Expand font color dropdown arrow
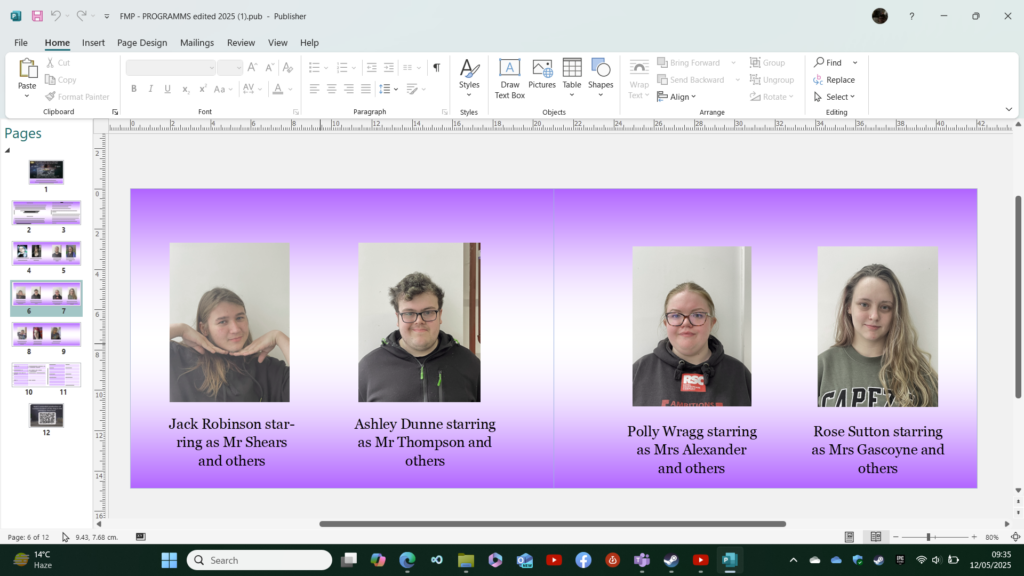 click(x=290, y=89)
